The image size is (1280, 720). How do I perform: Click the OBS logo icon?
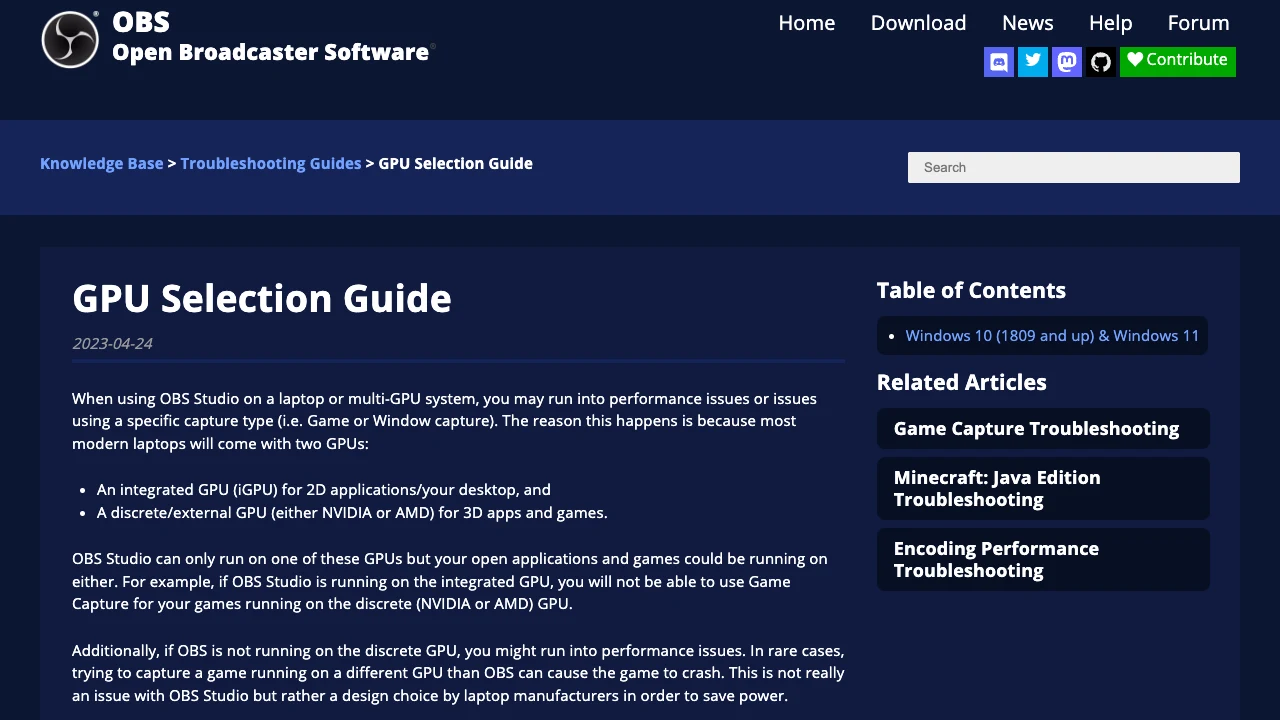[x=70, y=40]
